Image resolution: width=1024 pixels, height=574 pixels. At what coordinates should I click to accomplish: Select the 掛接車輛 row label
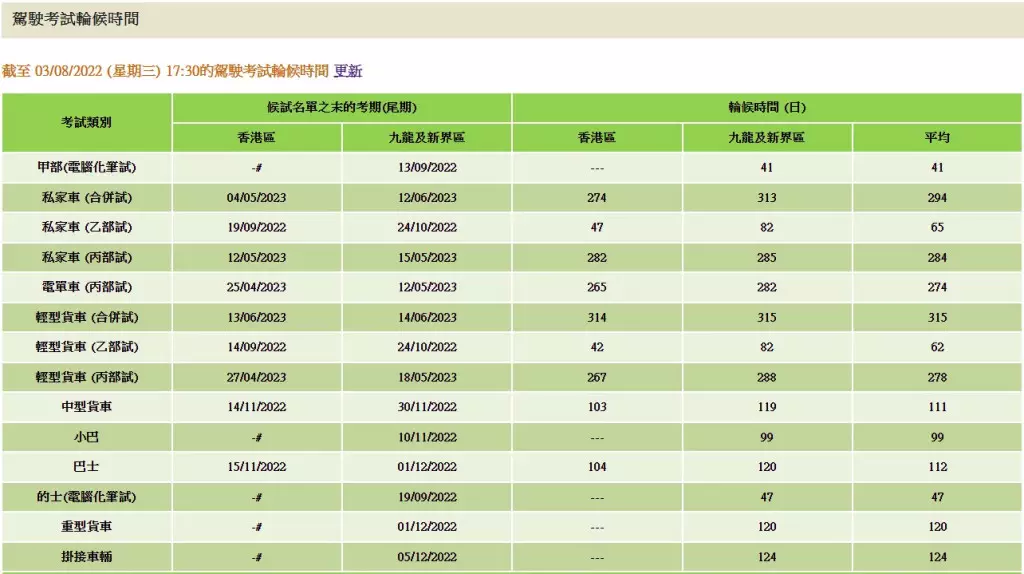coord(86,557)
